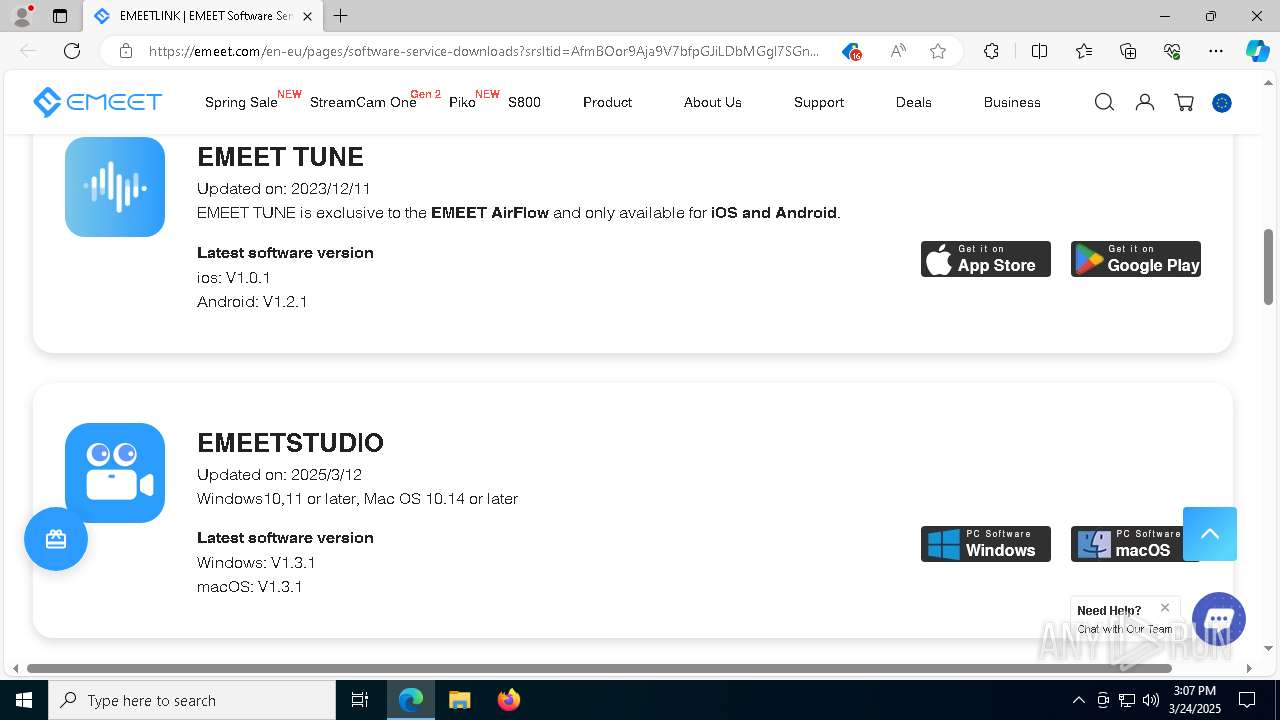Open the Deals menu item

914,102
